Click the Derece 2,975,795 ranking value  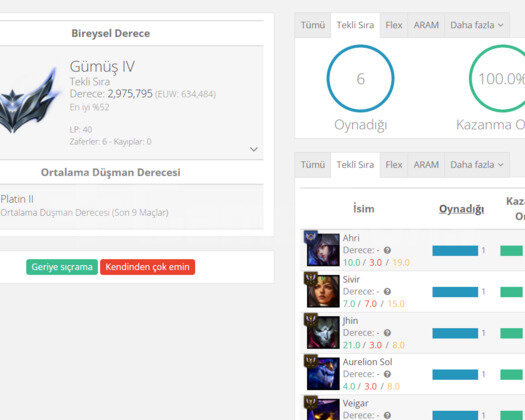(130, 93)
